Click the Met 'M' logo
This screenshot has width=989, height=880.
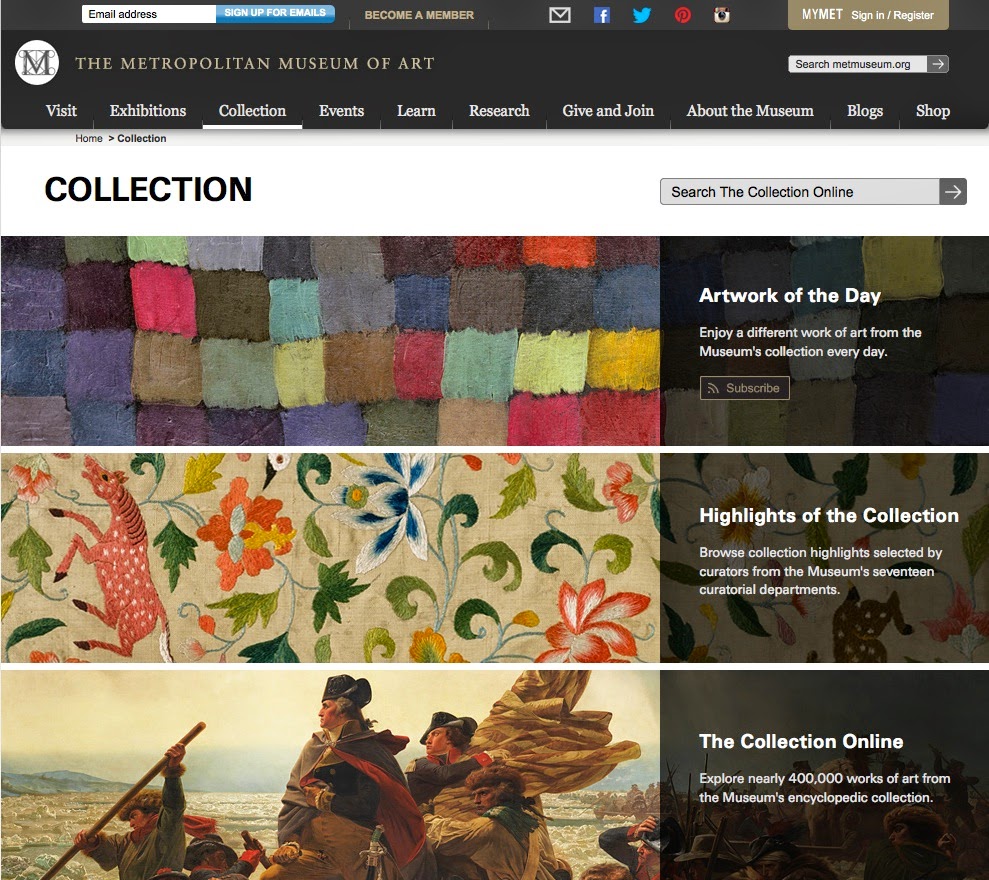click(37, 62)
